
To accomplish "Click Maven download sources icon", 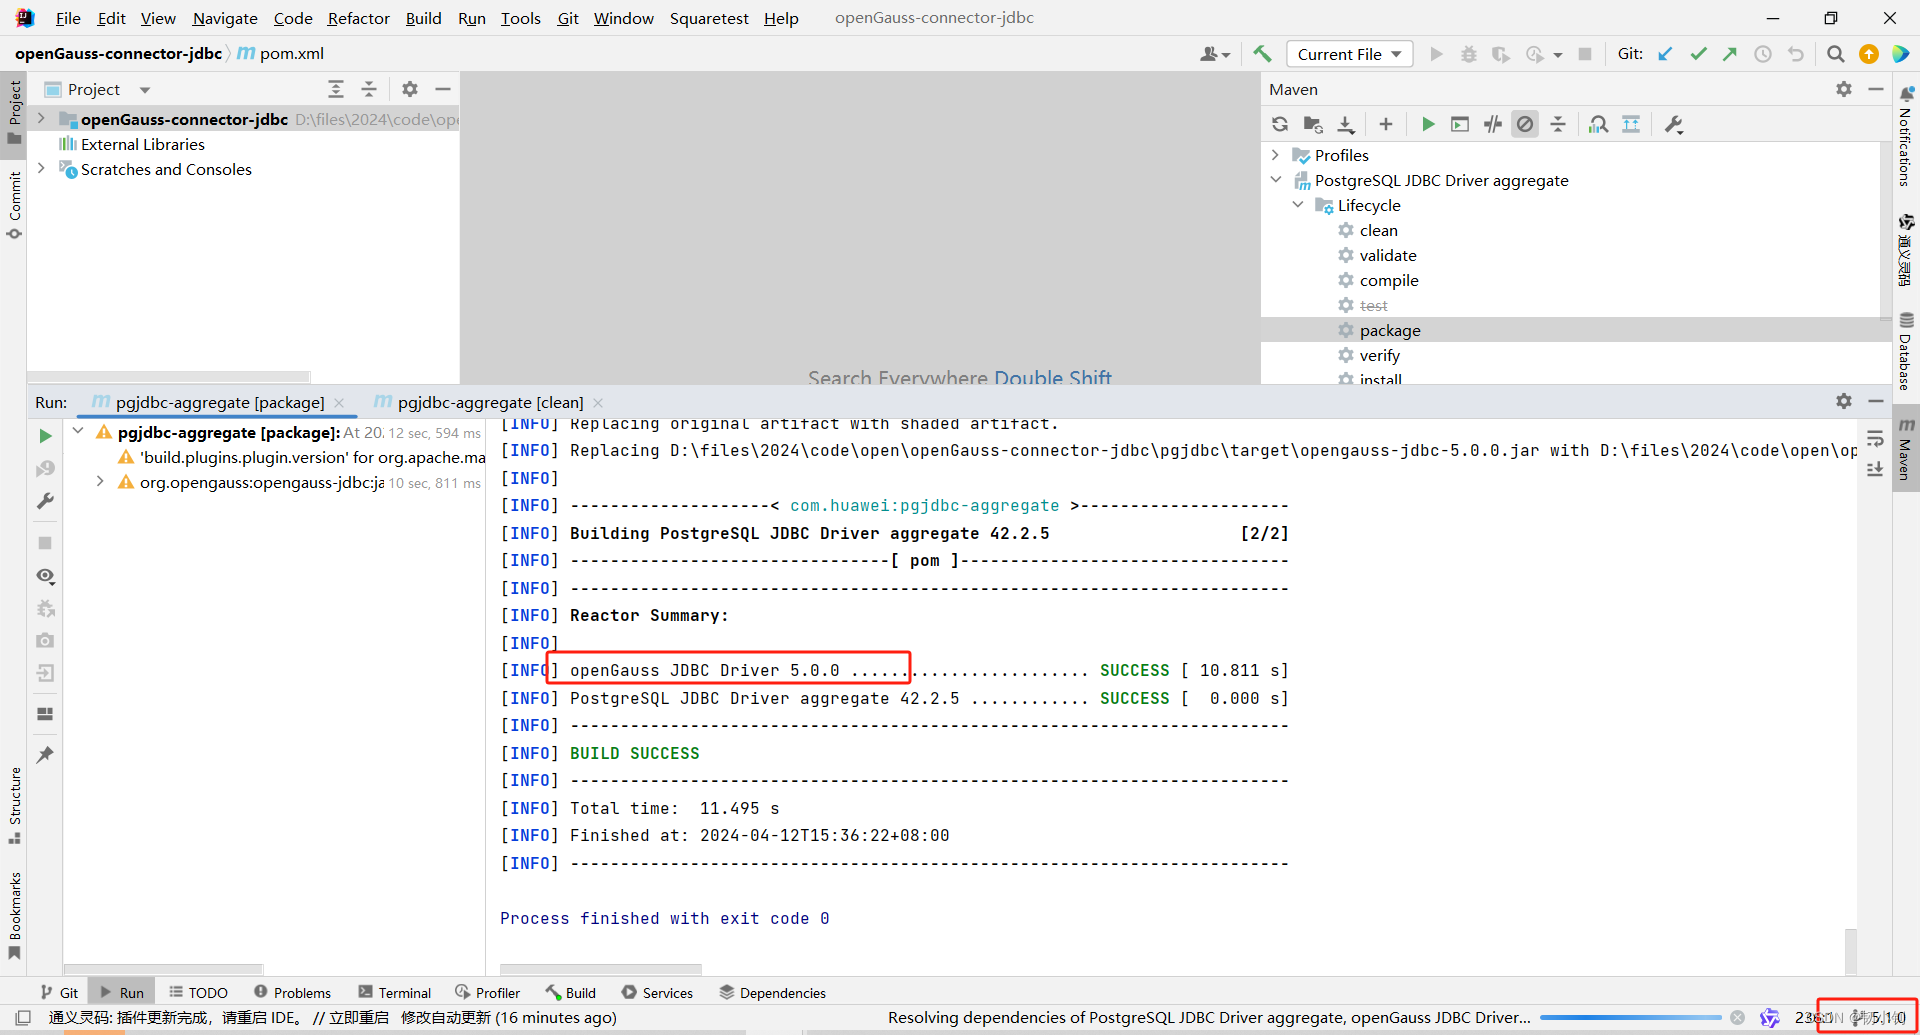I will click(1346, 124).
